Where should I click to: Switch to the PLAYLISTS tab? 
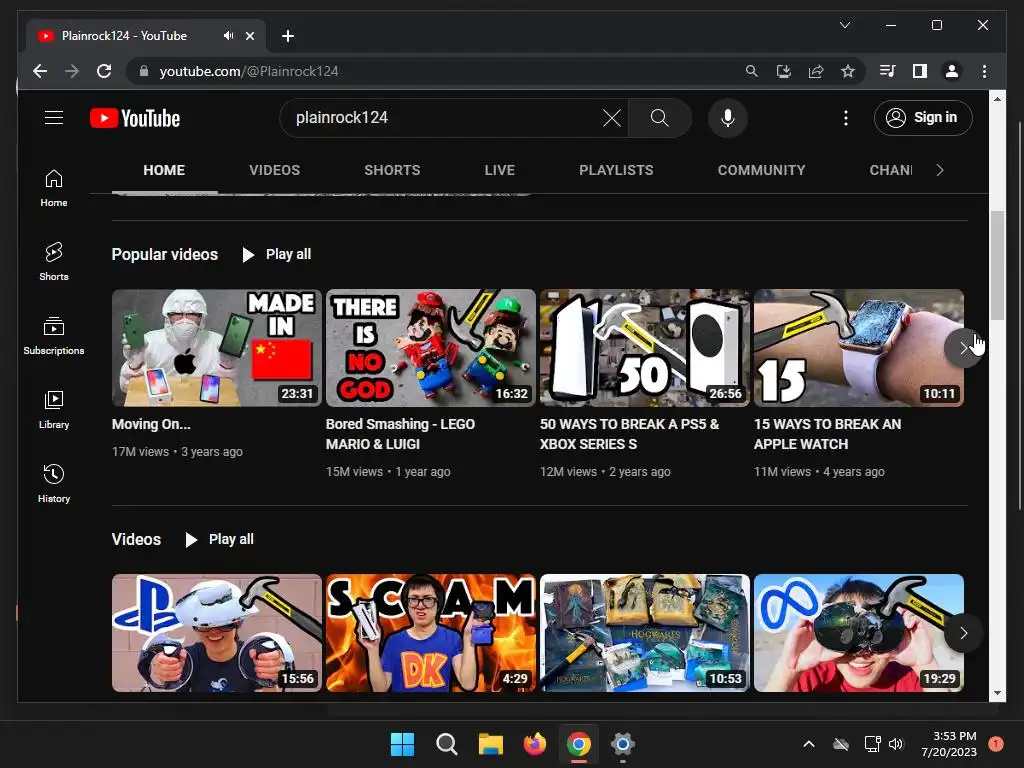pos(616,170)
